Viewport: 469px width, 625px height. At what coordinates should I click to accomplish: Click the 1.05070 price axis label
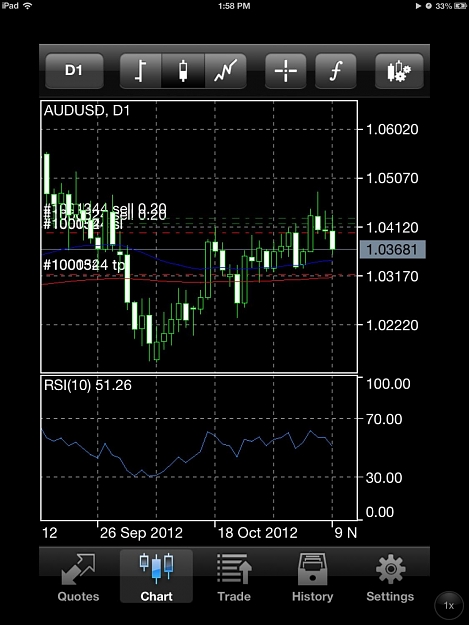pos(392,178)
